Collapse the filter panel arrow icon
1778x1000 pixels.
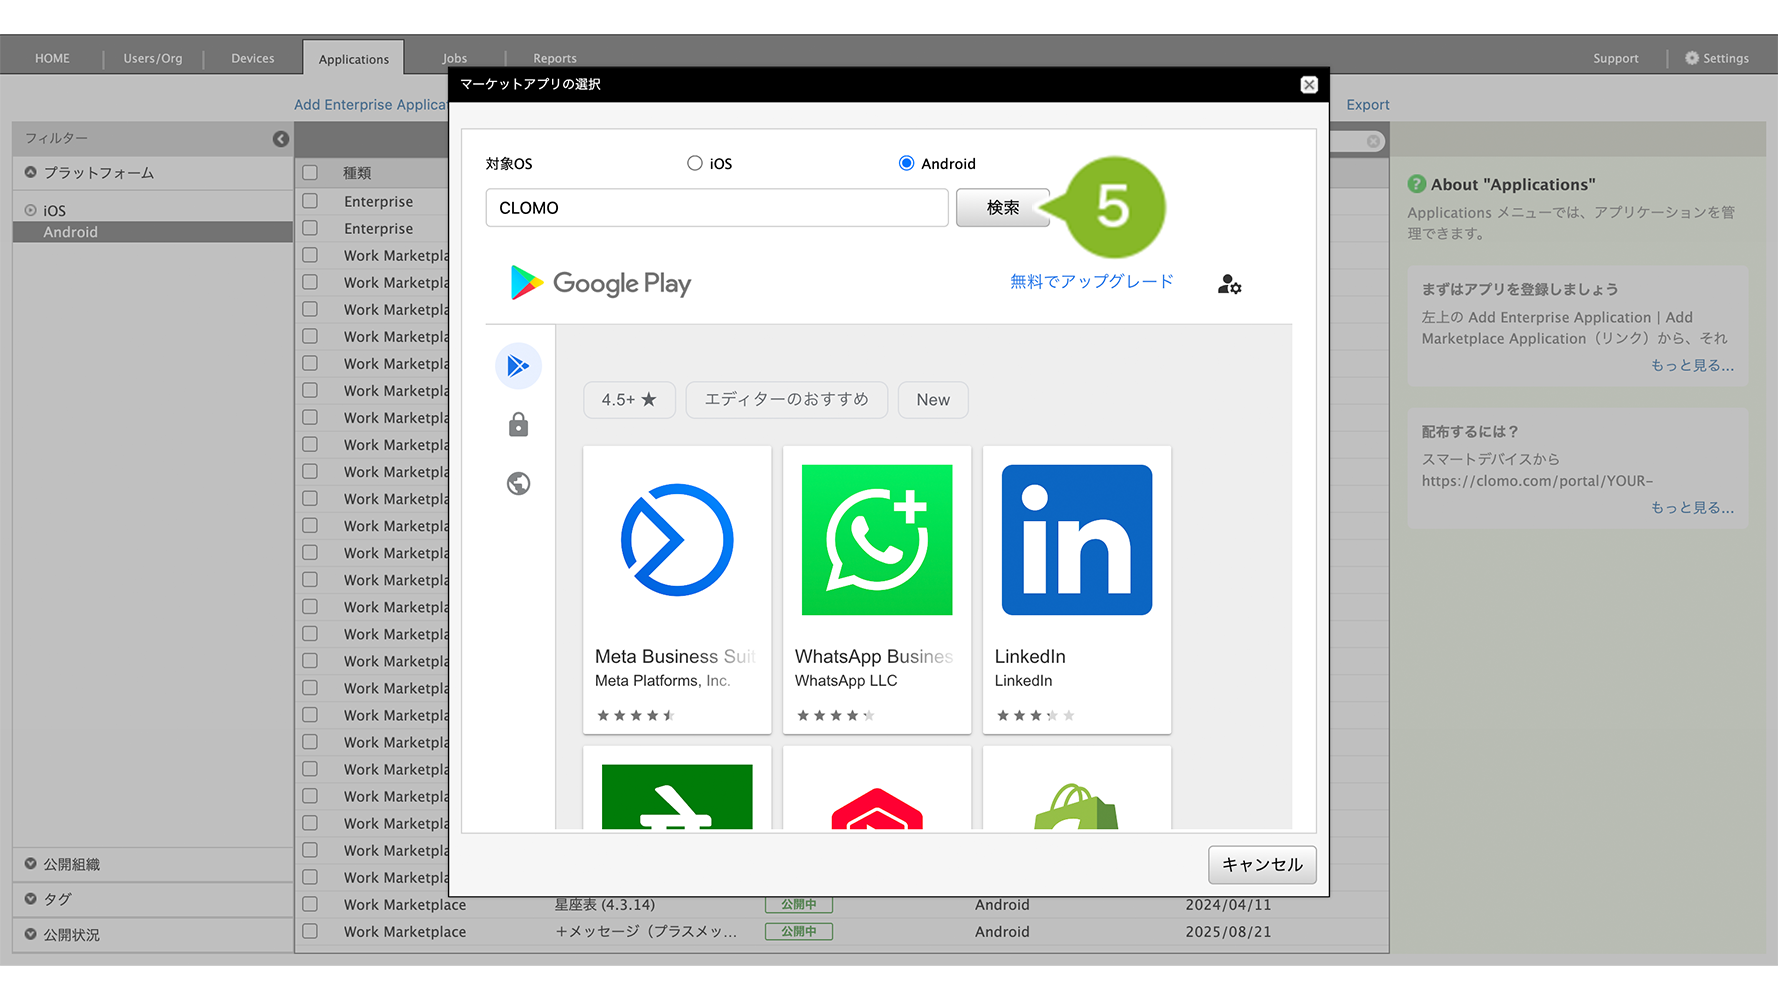tap(281, 139)
